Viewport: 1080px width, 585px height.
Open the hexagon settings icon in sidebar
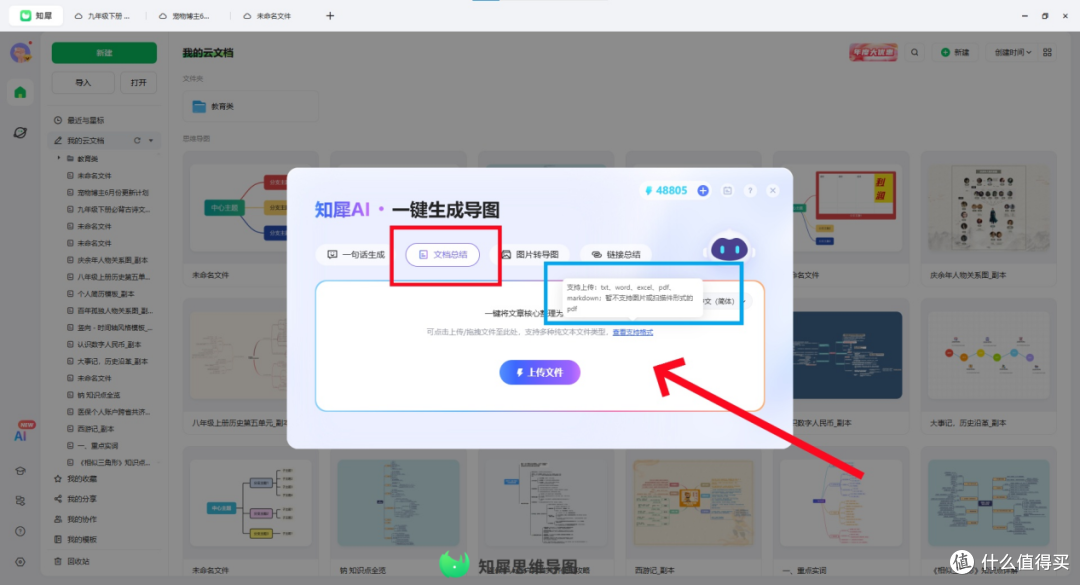point(20,562)
